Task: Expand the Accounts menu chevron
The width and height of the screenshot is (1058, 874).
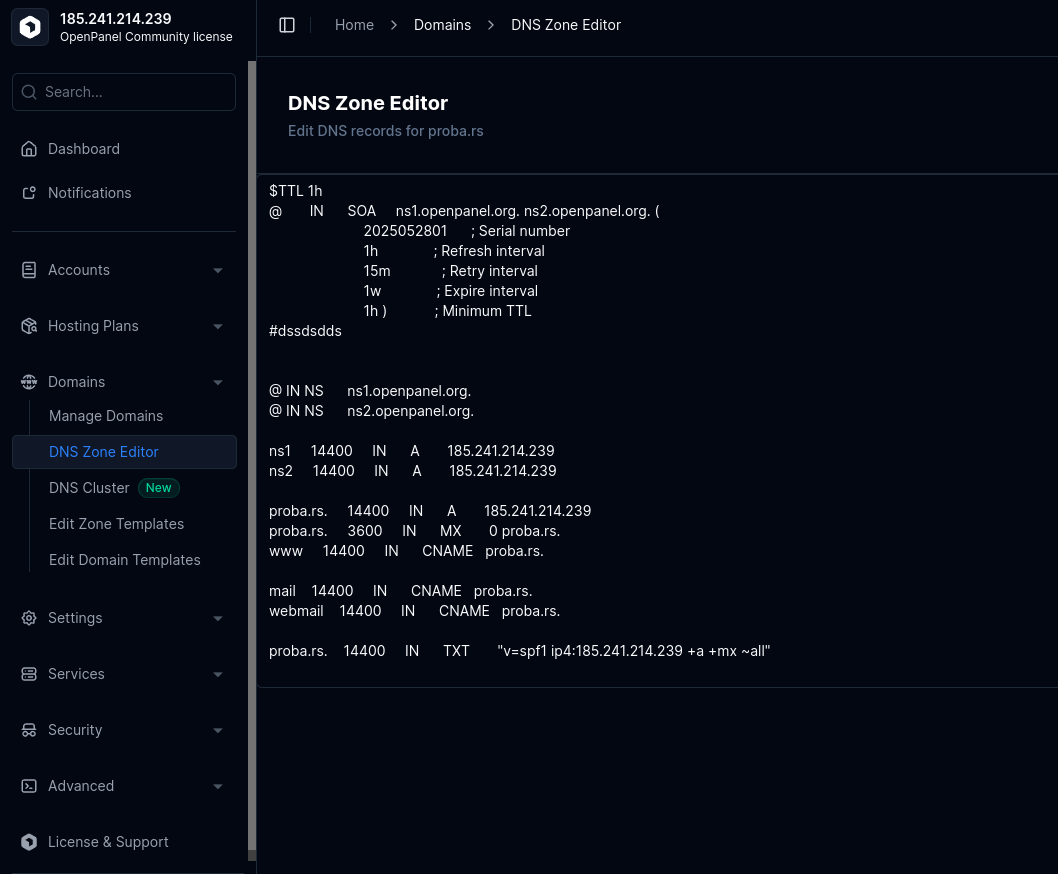Action: [218, 271]
